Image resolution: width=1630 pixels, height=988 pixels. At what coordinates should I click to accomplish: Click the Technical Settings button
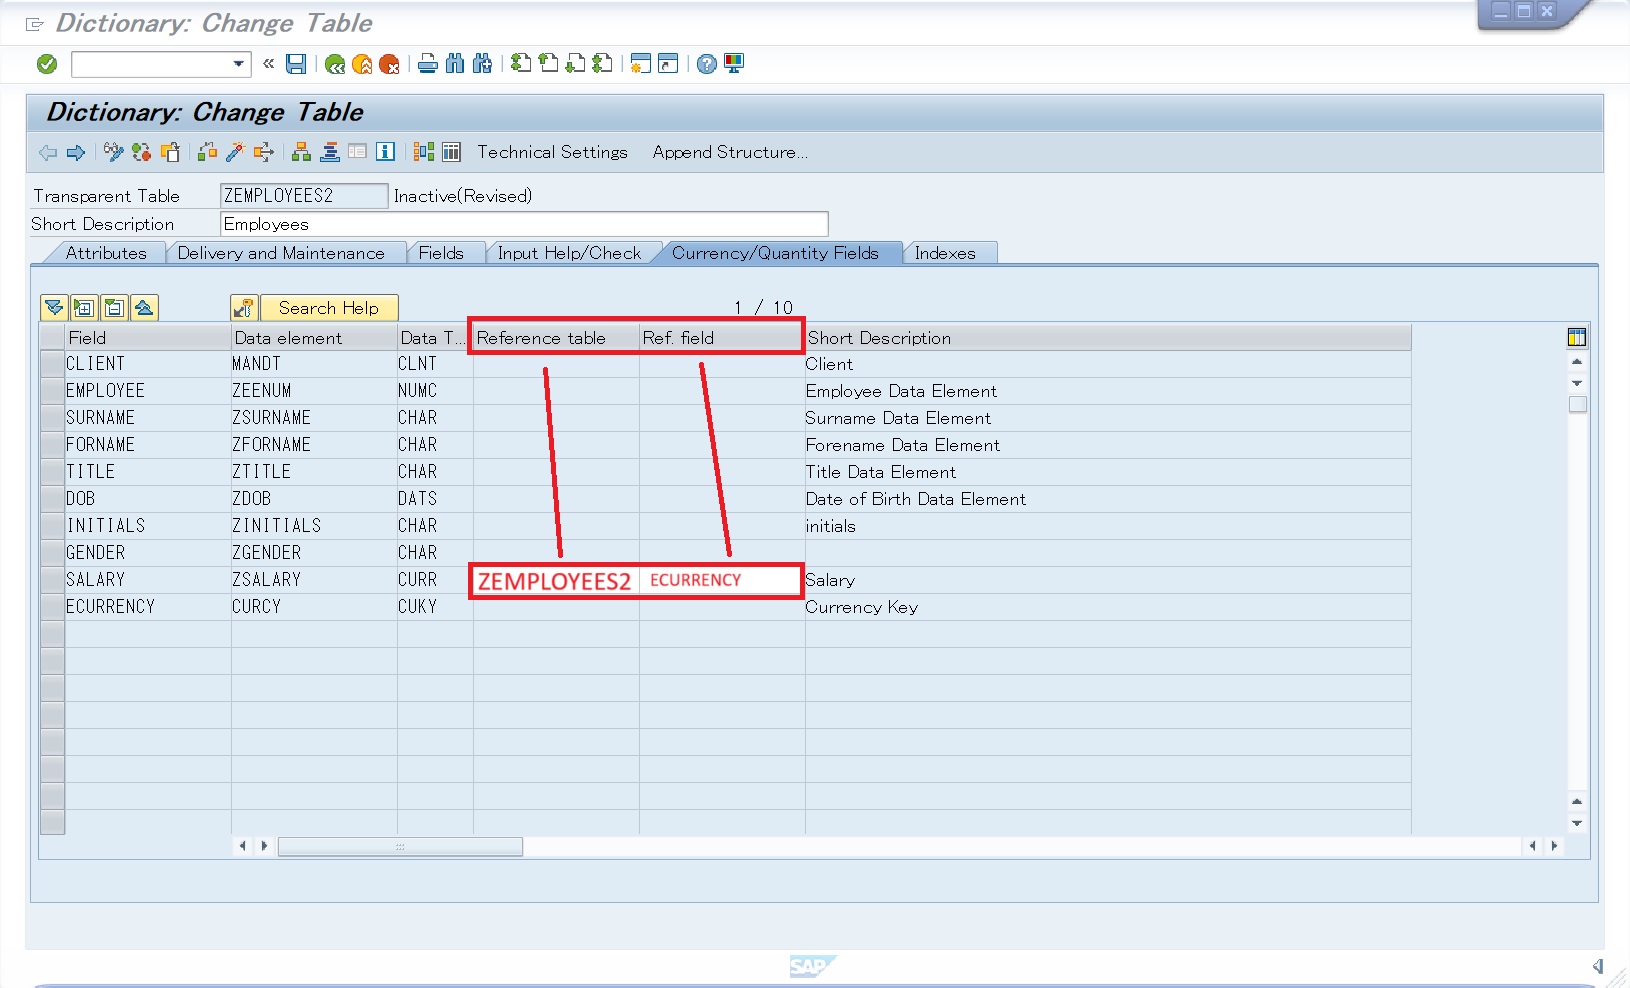tap(552, 152)
